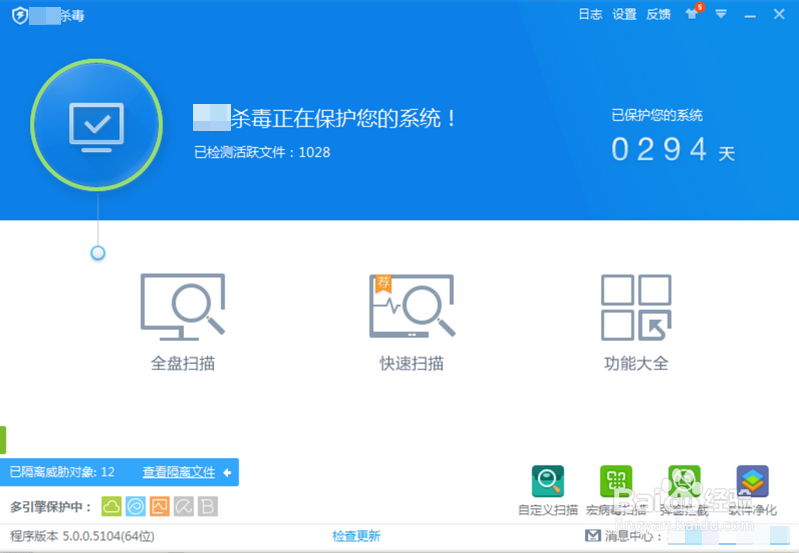Toggle the orange engine icon
Image resolution: width=799 pixels, height=553 pixels.
[x=159, y=507]
